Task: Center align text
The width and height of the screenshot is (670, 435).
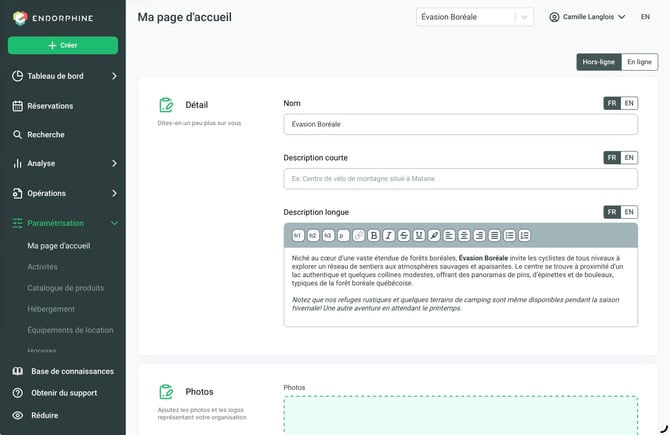Action: point(464,235)
